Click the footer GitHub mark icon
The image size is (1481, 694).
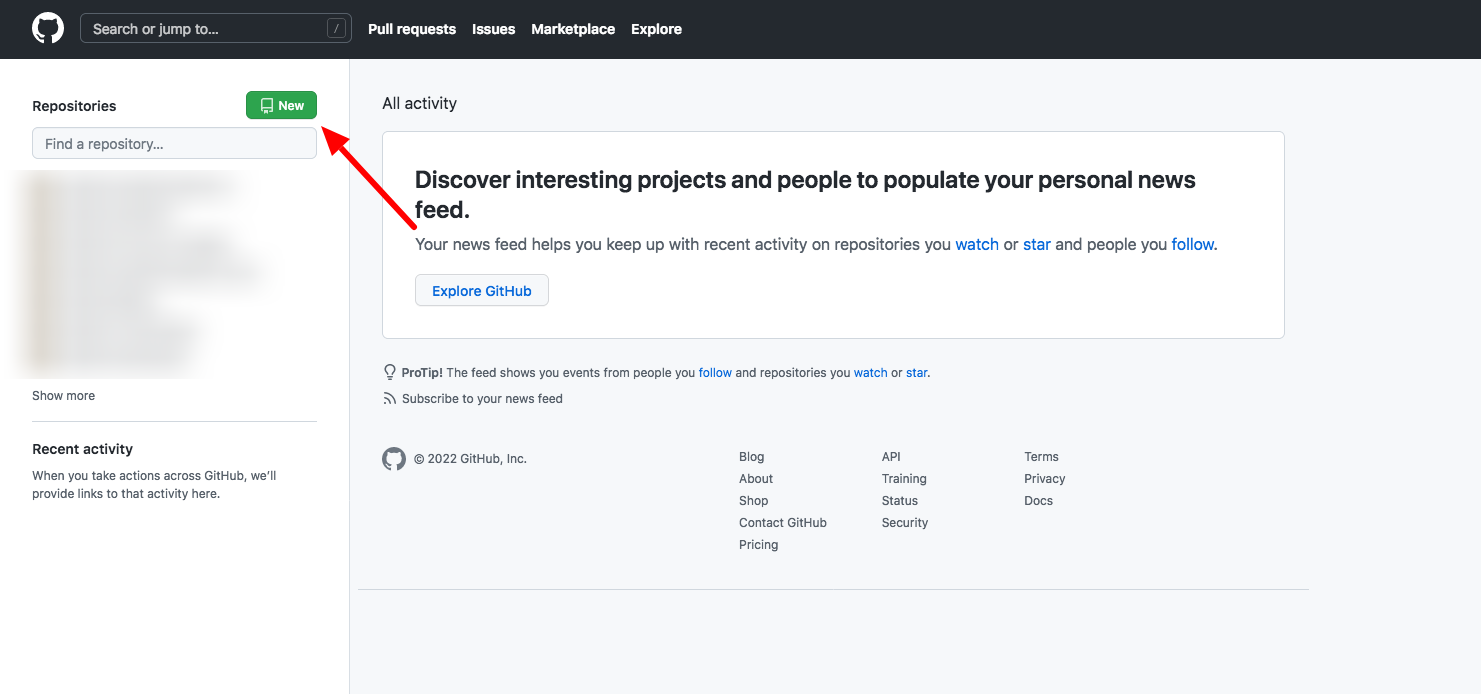394,459
